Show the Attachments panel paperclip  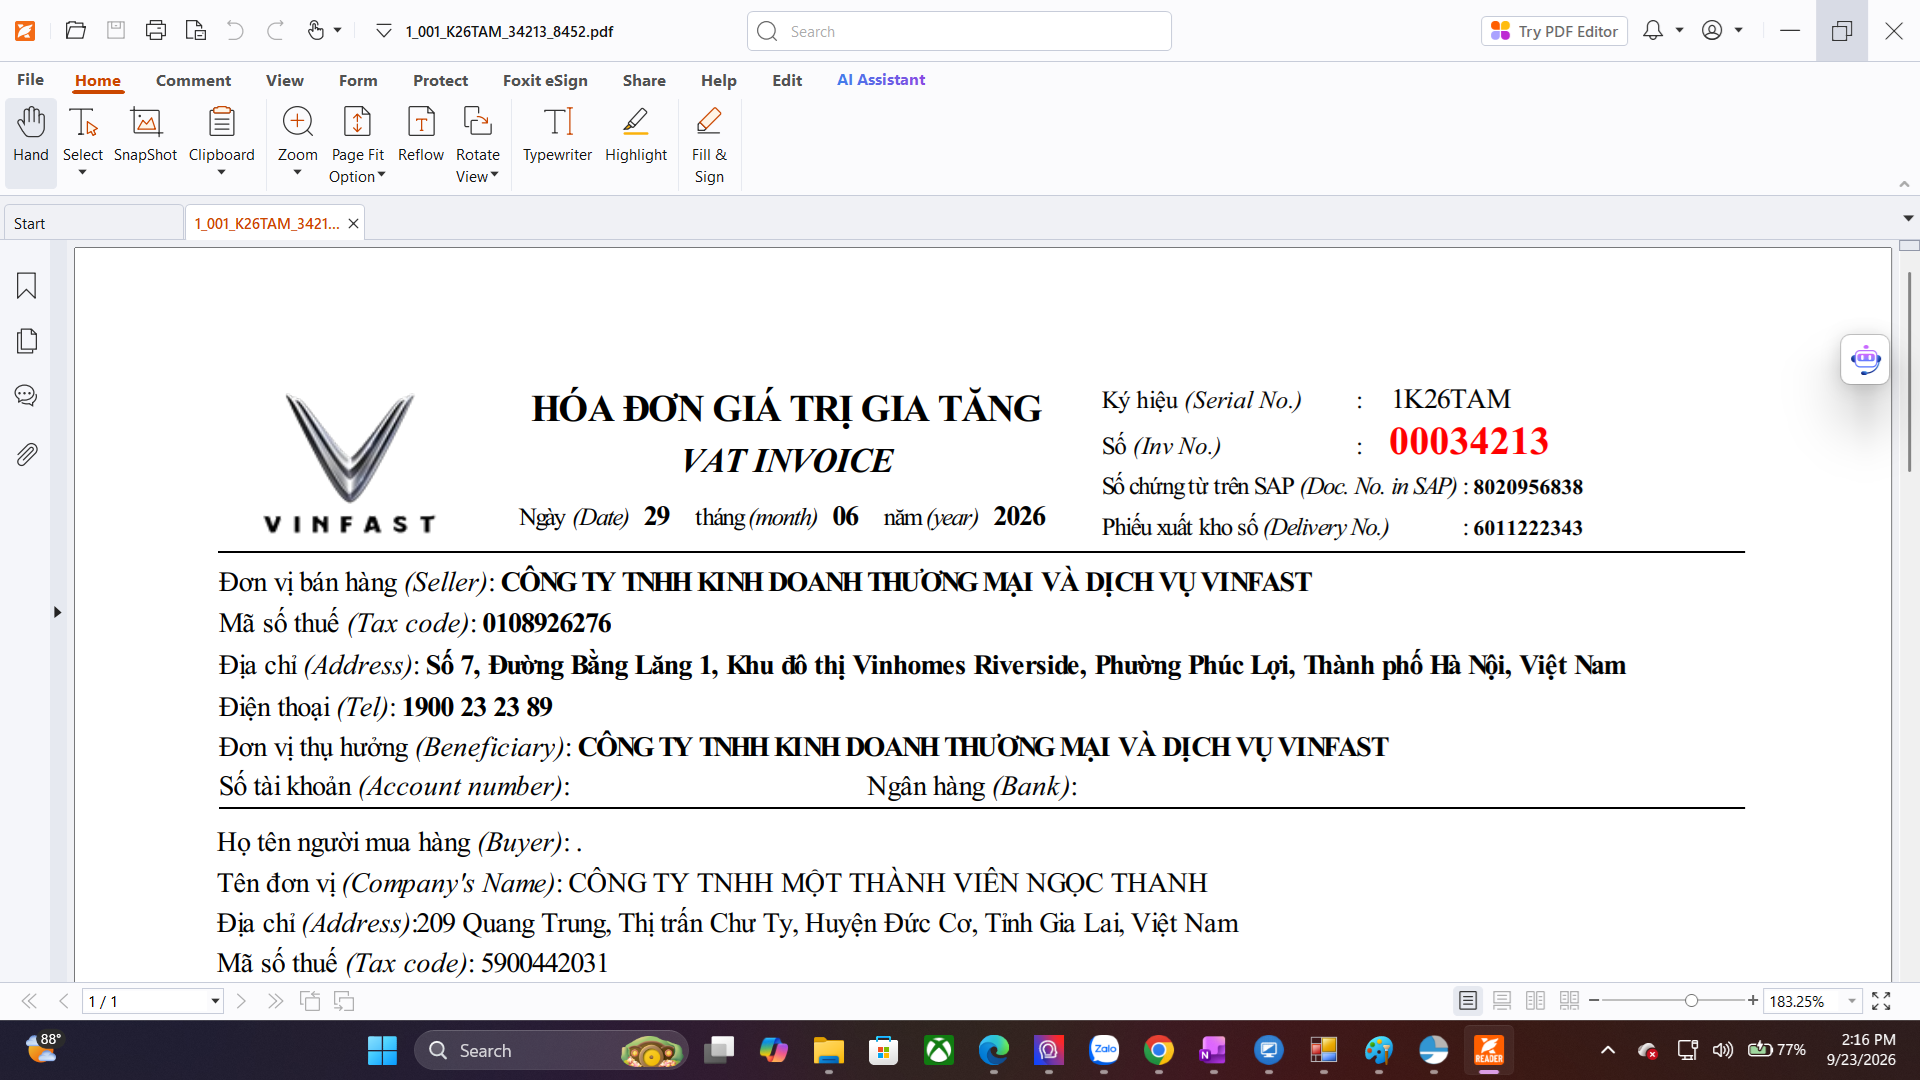coord(27,455)
